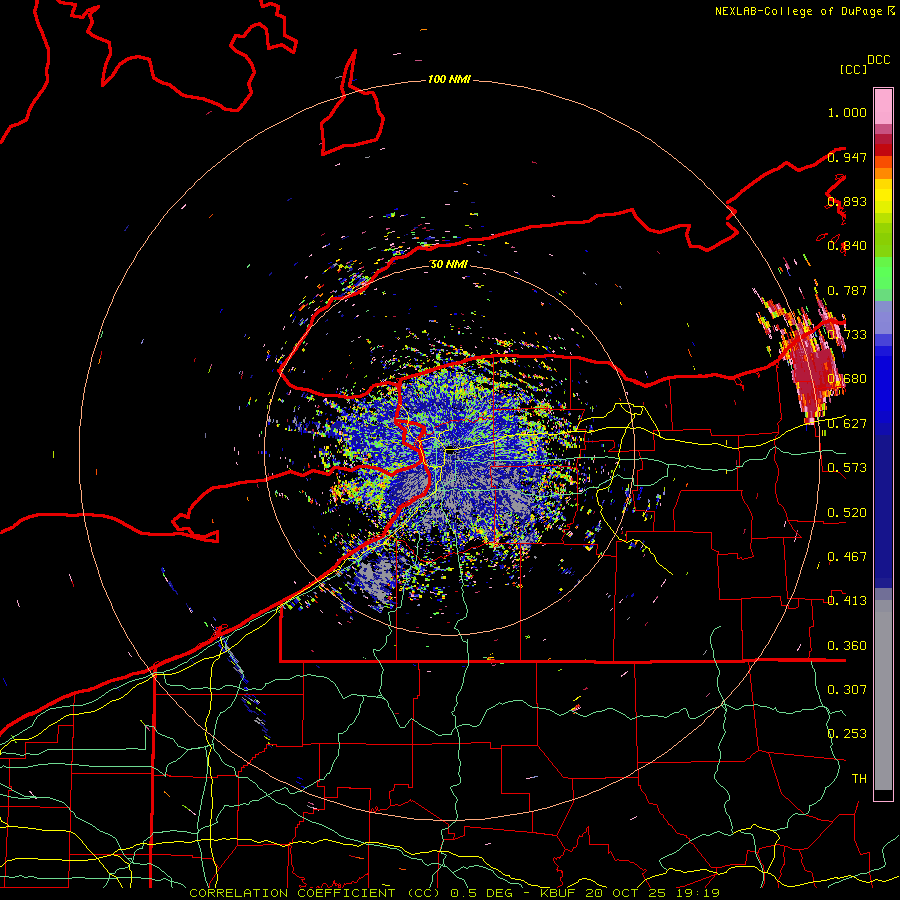This screenshot has width=900, height=900.
Task: Pick the large gray segment of the color bar
Action: point(883,695)
